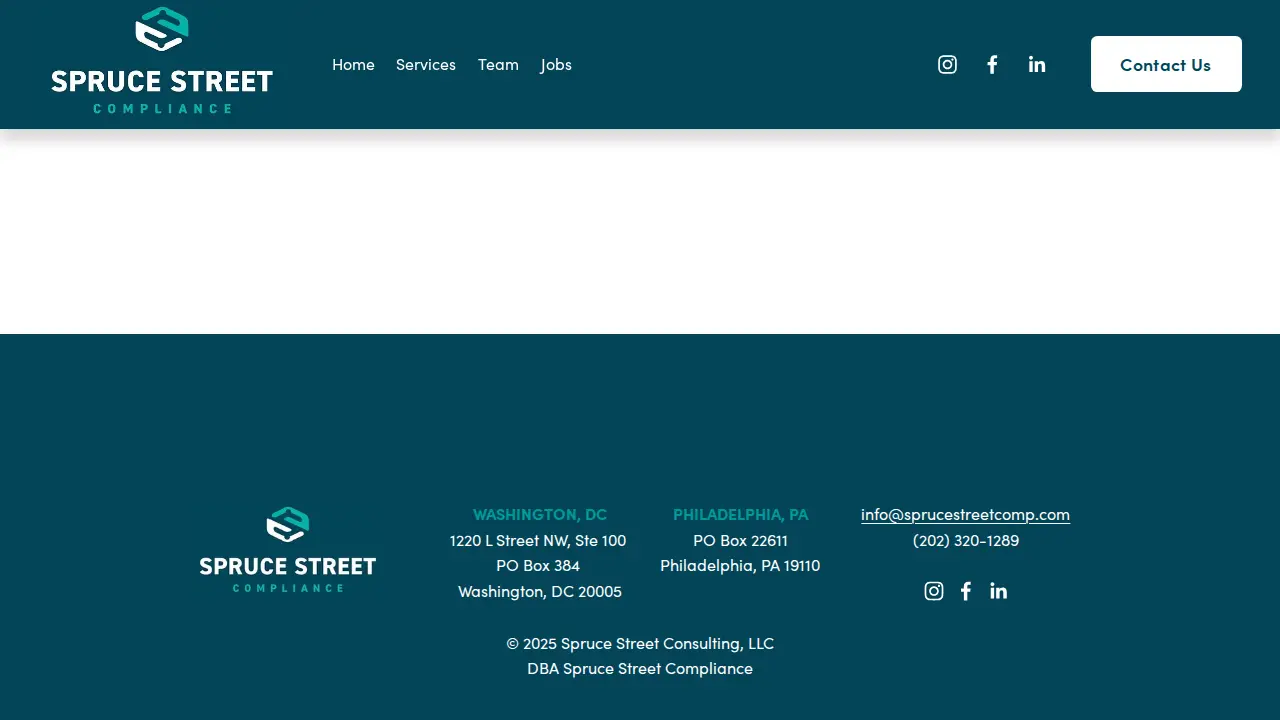Click the info@sprucestreetcomp.com email link

coord(965,514)
